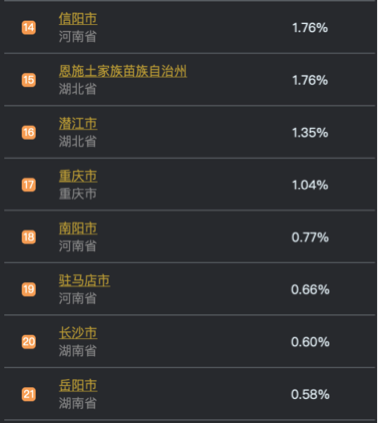Click the 1.04% percentage for 重庆市
The width and height of the screenshot is (378, 424).
(x=310, y=185)
